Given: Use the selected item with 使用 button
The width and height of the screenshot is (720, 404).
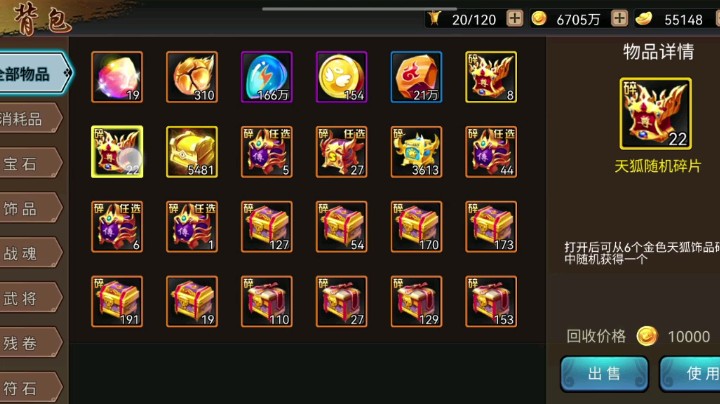Looking at the screenshot, I should click(x=690, y=374).
